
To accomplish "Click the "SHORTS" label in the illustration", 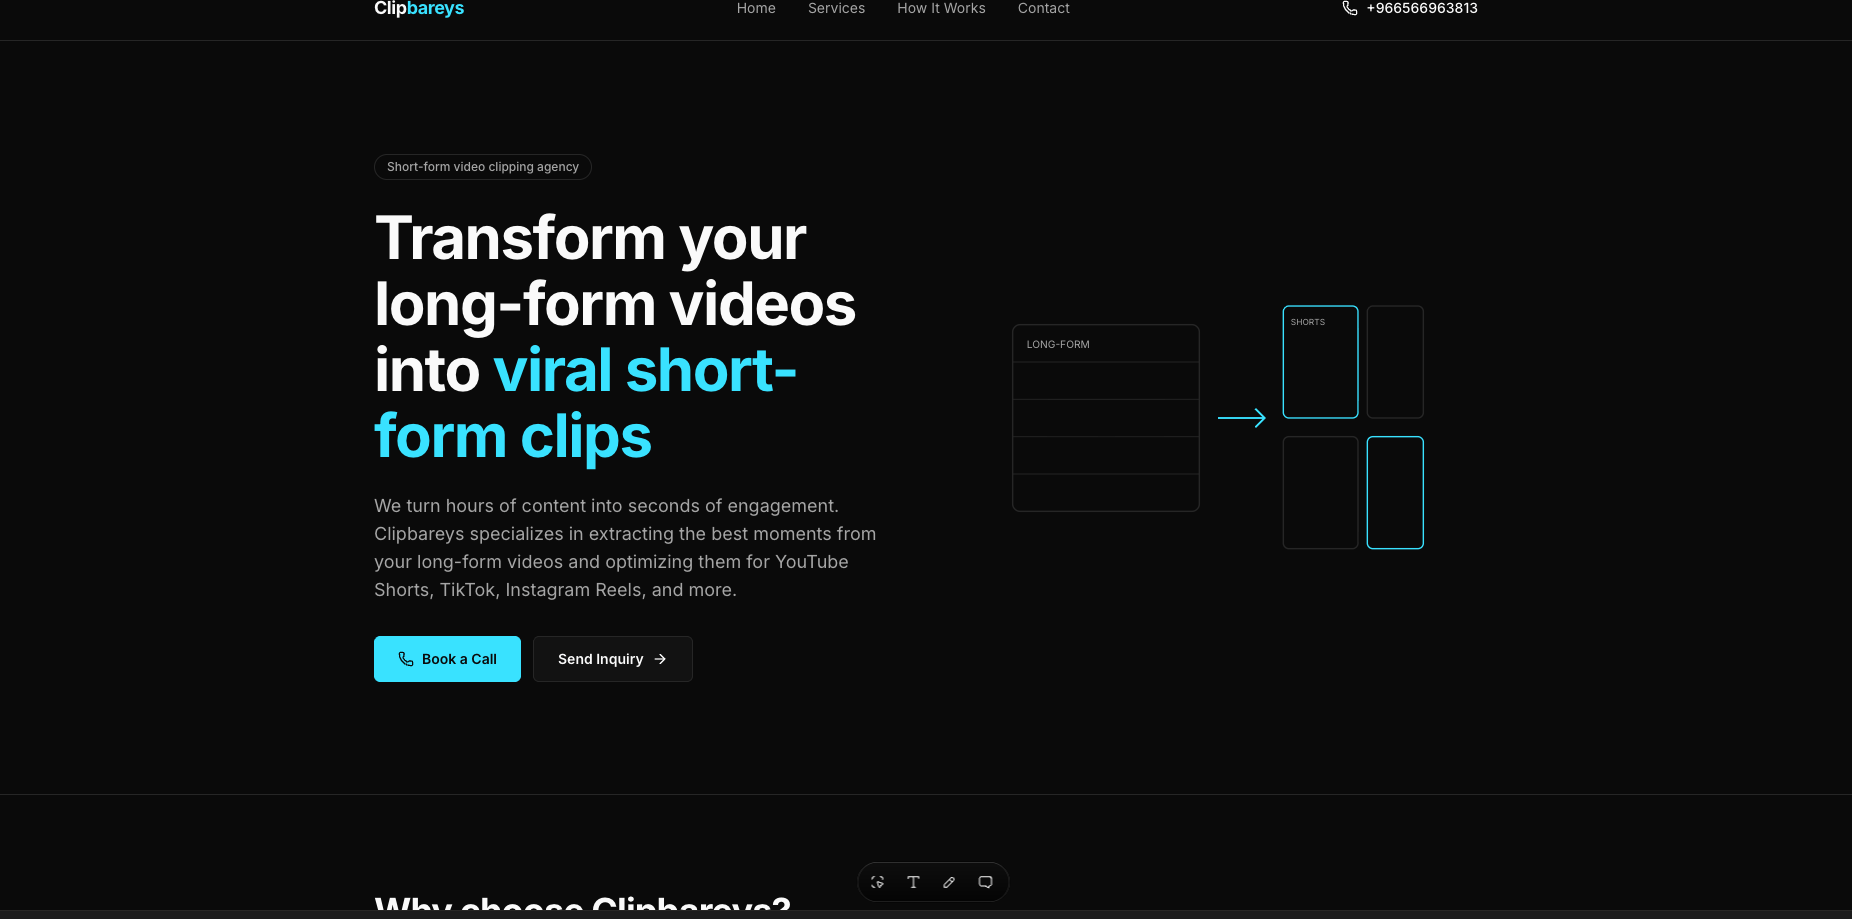I will [1308, 322].
